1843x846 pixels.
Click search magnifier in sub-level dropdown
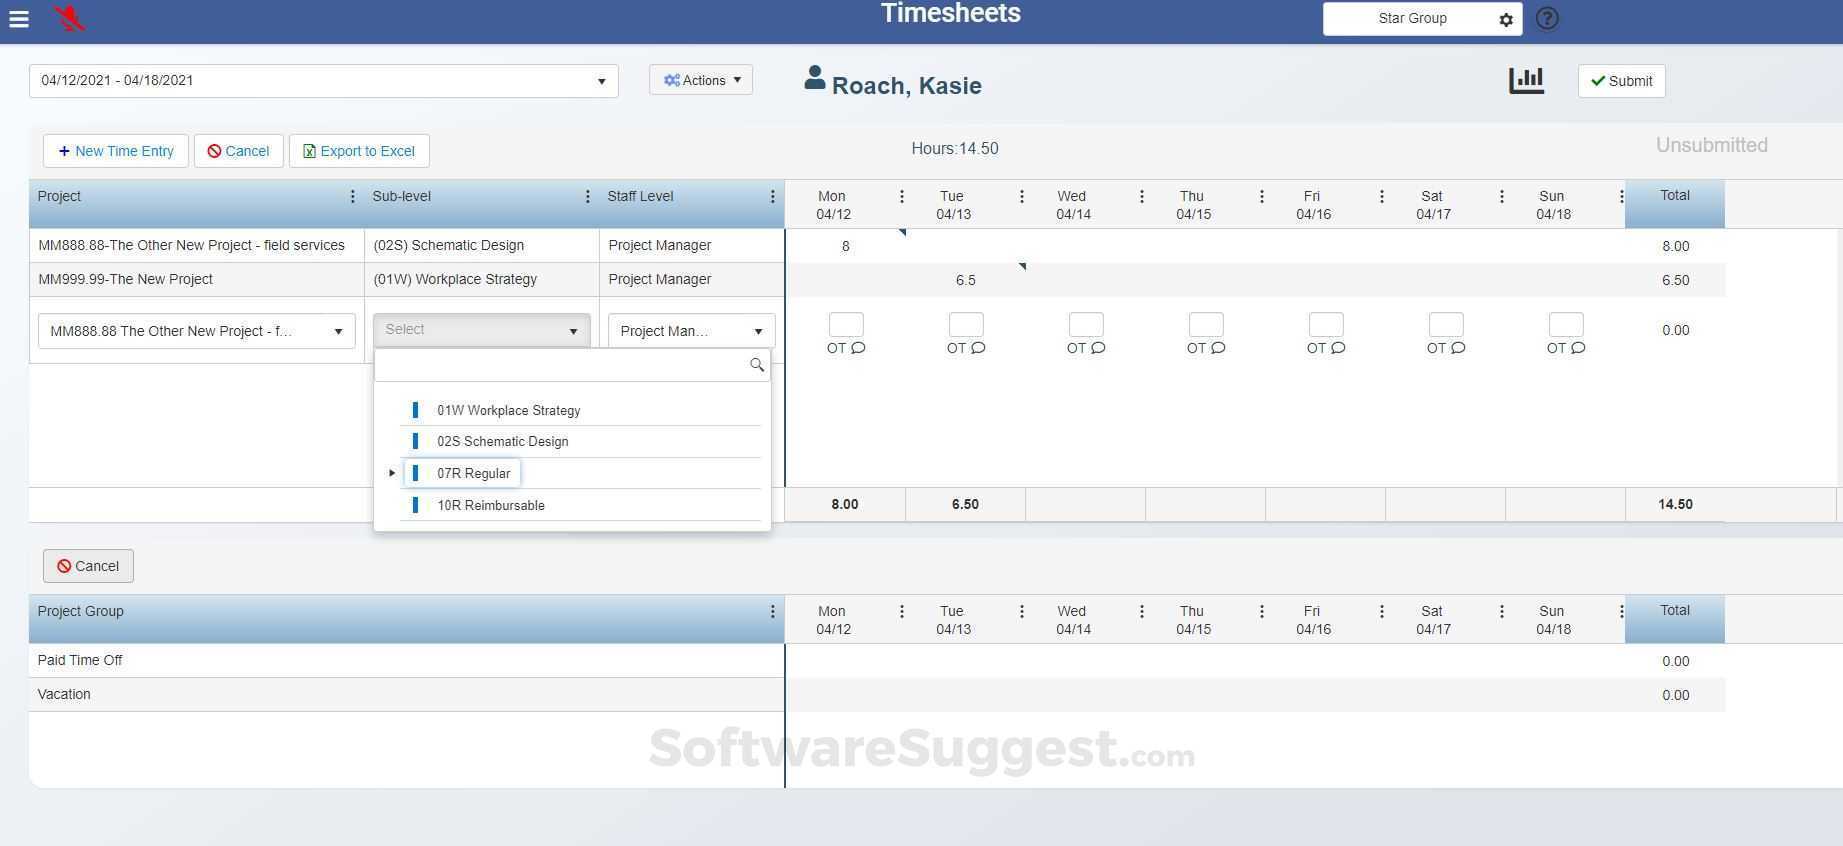point(757,365)
